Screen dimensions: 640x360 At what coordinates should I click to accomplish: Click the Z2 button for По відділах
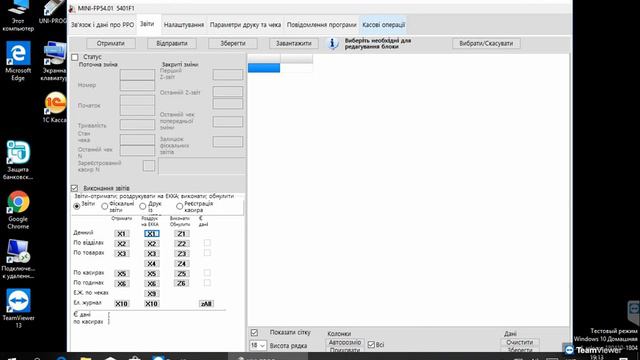(x=182, y=244)
